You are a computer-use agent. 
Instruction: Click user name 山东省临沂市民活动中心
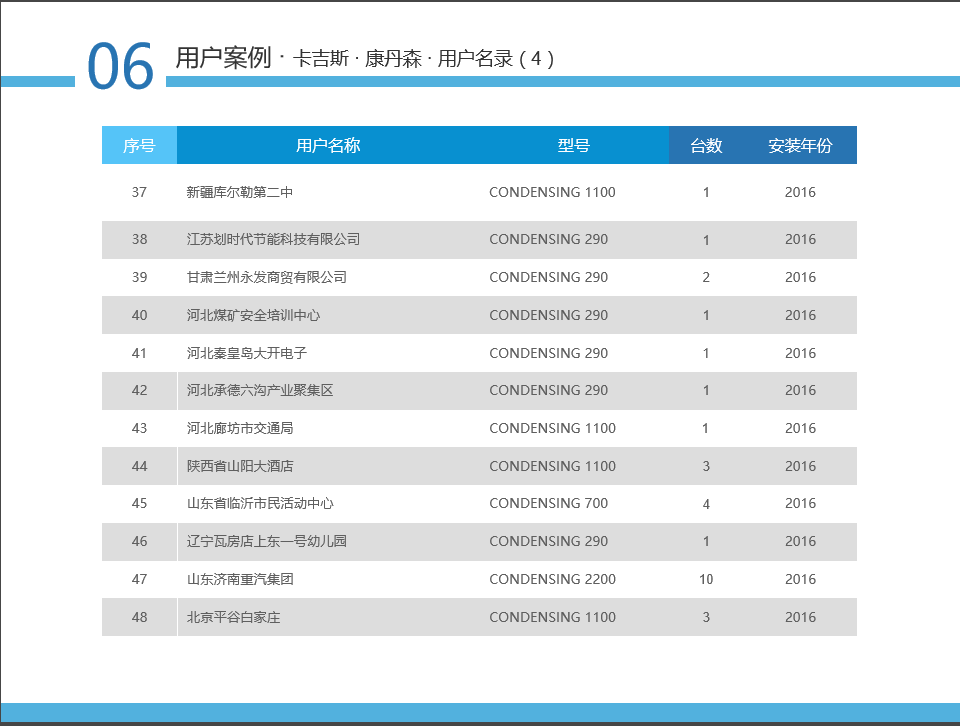[260, 503]
